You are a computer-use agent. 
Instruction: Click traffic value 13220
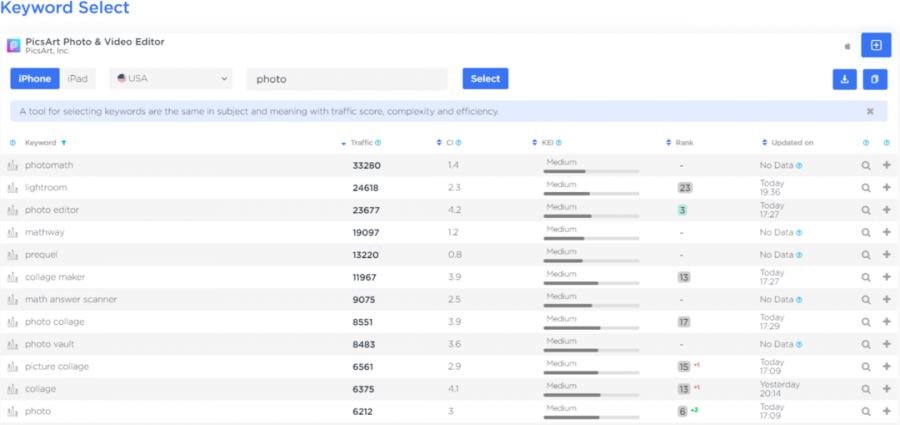(x=365, y=255)
